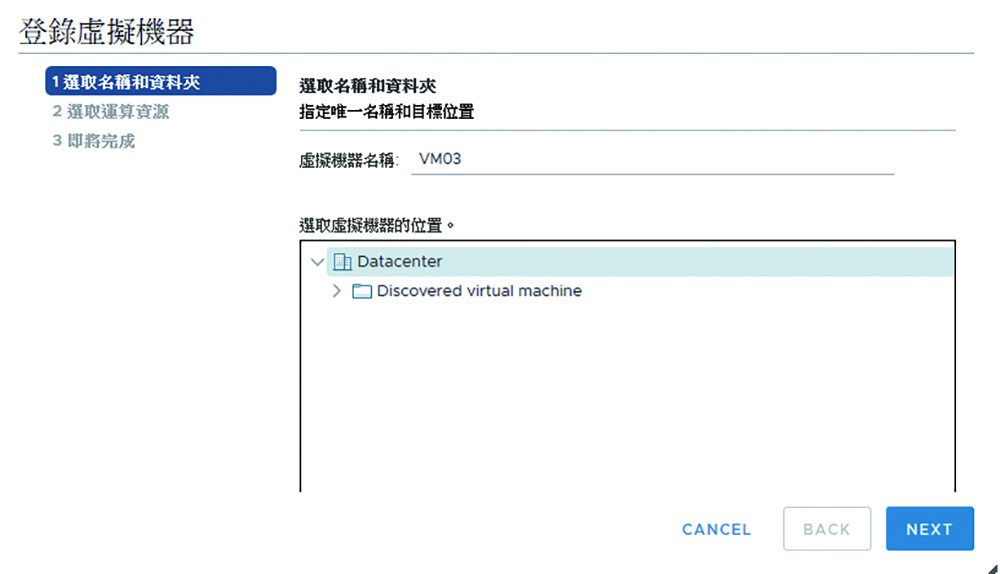Screen dimensions: 1000x574
Task: Click the 指定唯一名稱和目標位置 subtitle
Action: 386,112
